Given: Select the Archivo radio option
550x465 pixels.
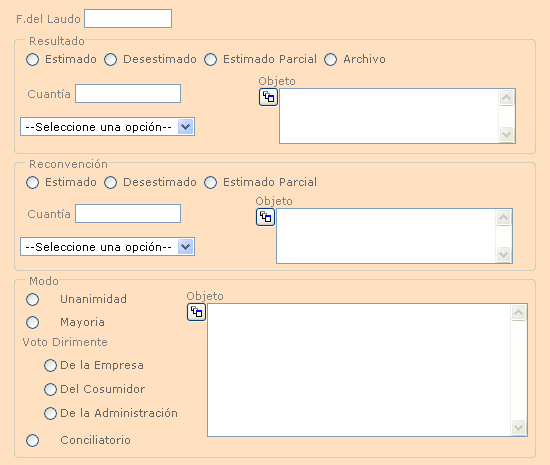Looking at the screenshot, I should tap(330, 59).
